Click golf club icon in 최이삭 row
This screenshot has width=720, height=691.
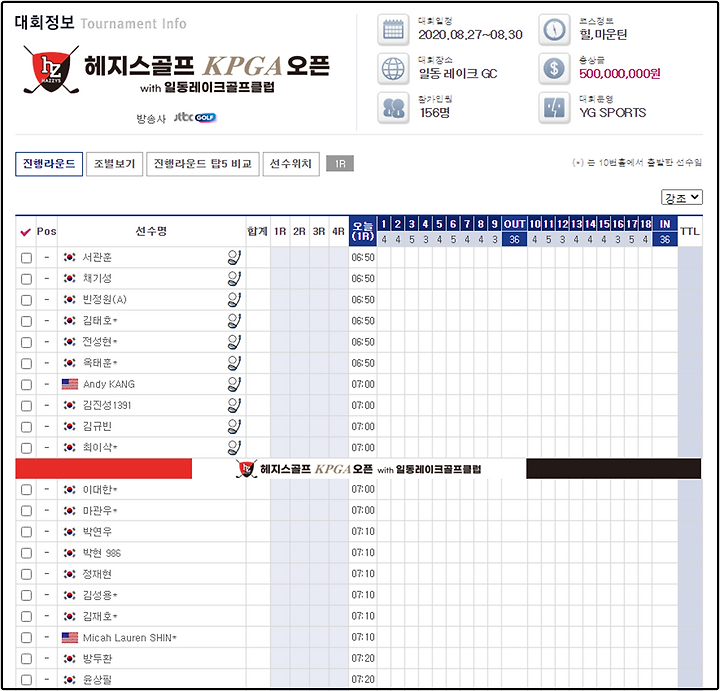(x=234, y=447)
